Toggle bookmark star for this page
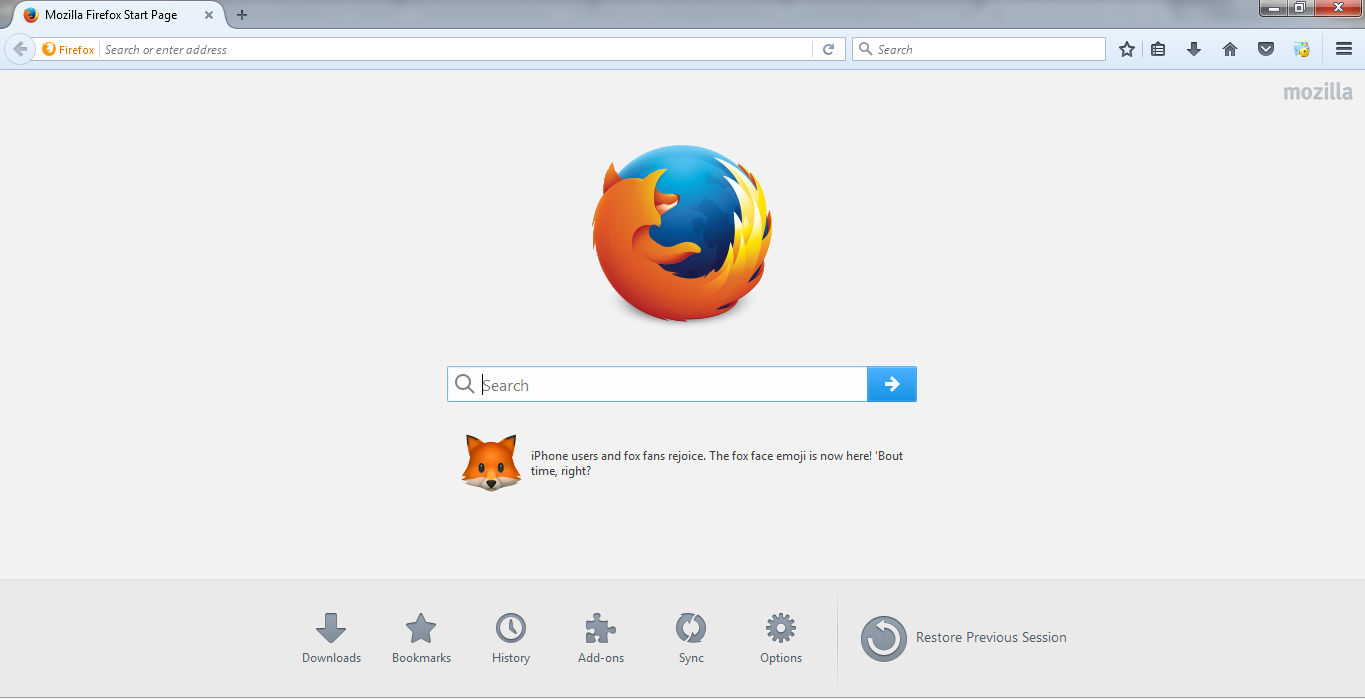The width and height of the screenshot is (1365, 699). pos(1126,48)
